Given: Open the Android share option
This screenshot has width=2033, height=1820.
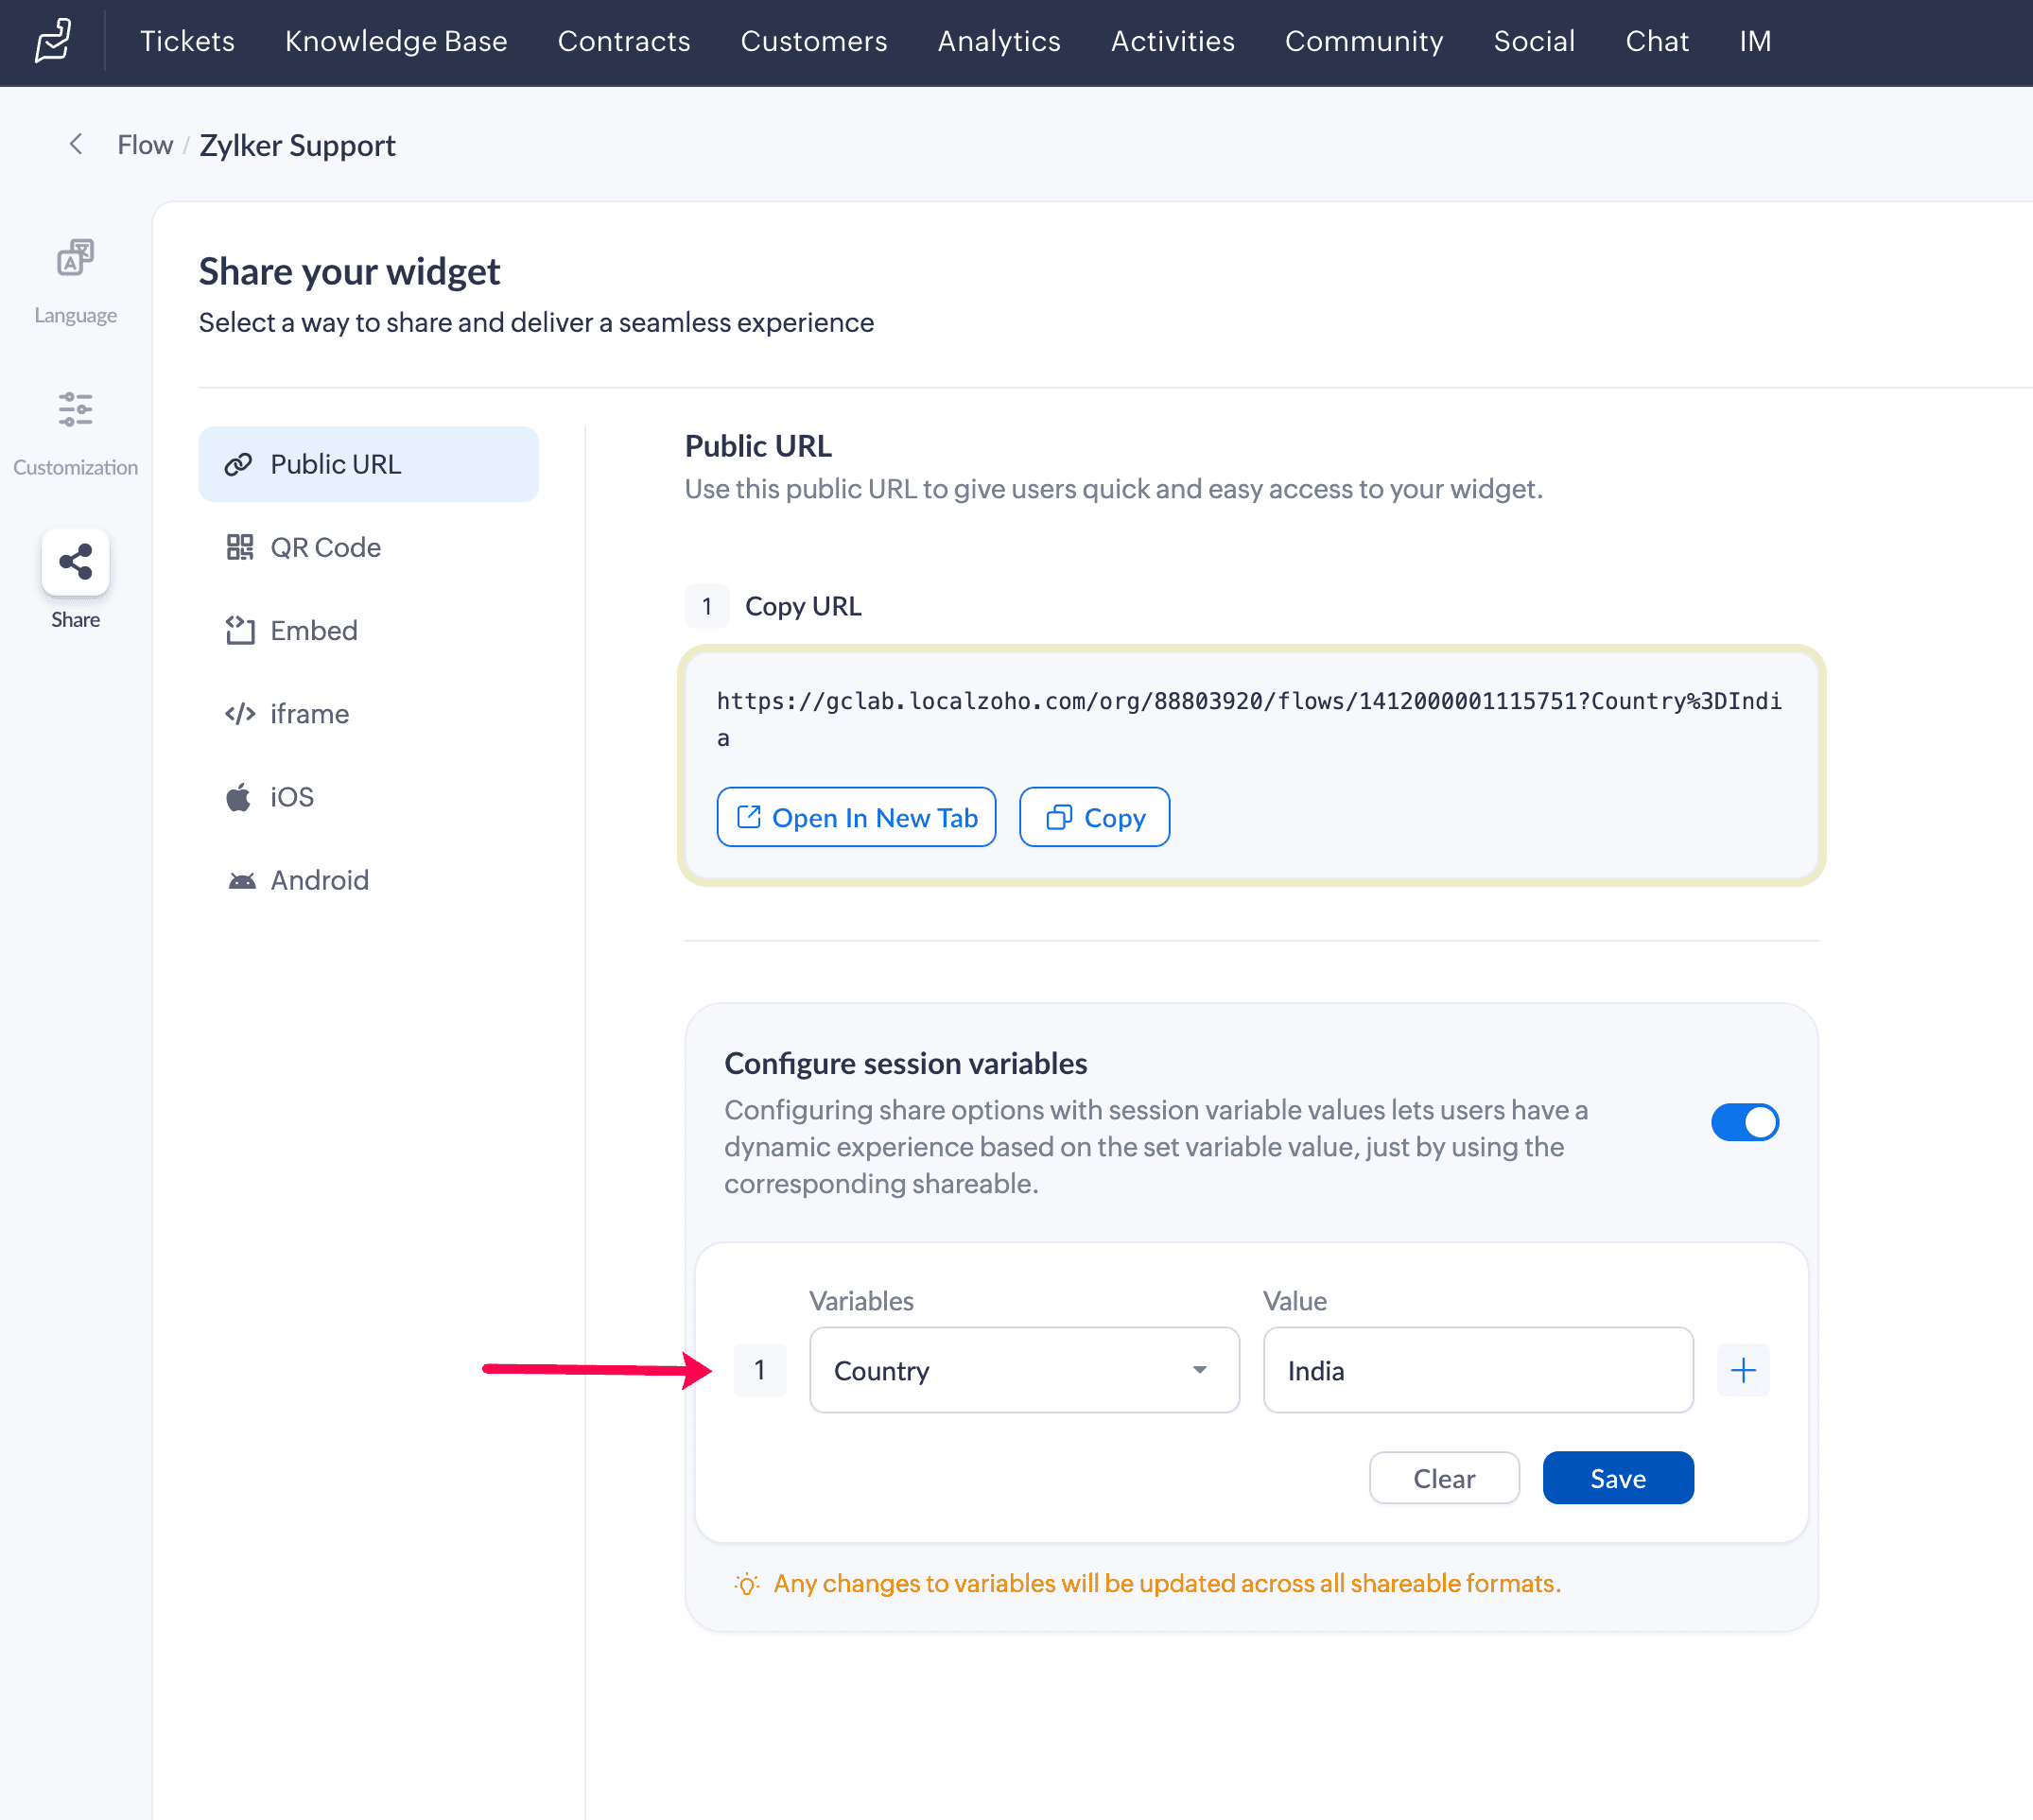Looking at the screenshot, I should pyautogui.click(x=319, y=880).
